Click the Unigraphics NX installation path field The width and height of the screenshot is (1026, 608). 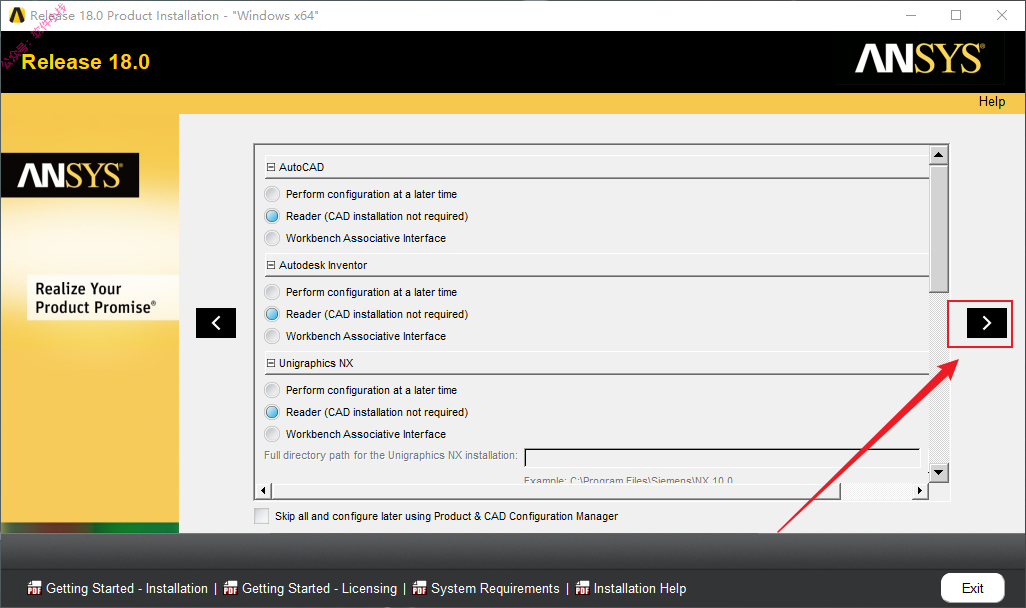point(722,457)
